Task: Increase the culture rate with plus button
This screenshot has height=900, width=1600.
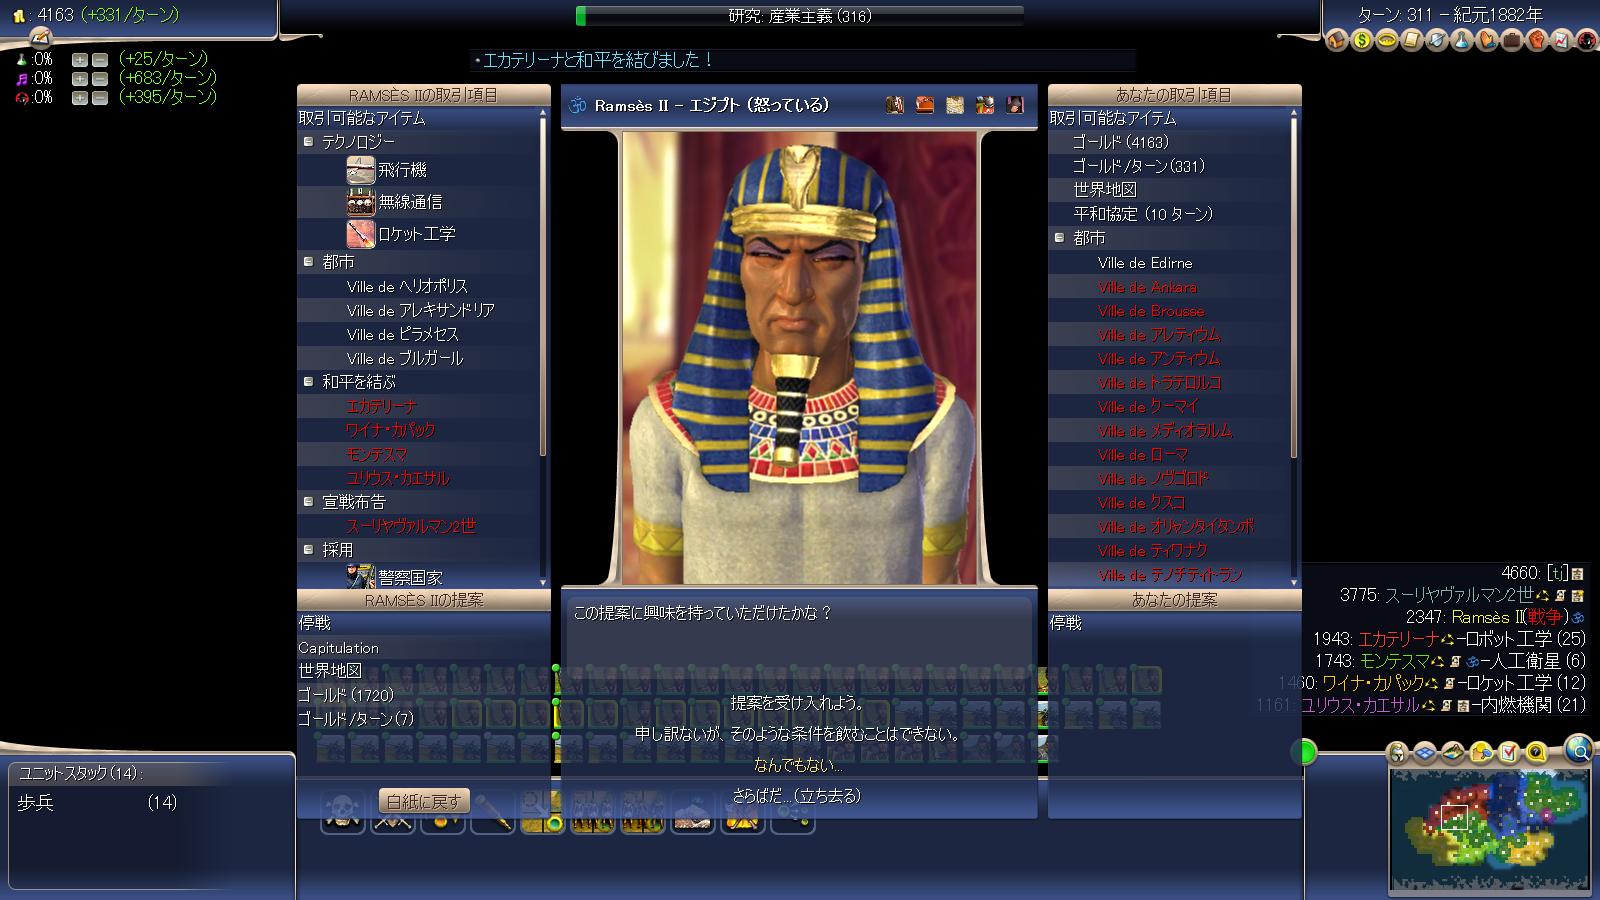Action: tap(80, 79)
